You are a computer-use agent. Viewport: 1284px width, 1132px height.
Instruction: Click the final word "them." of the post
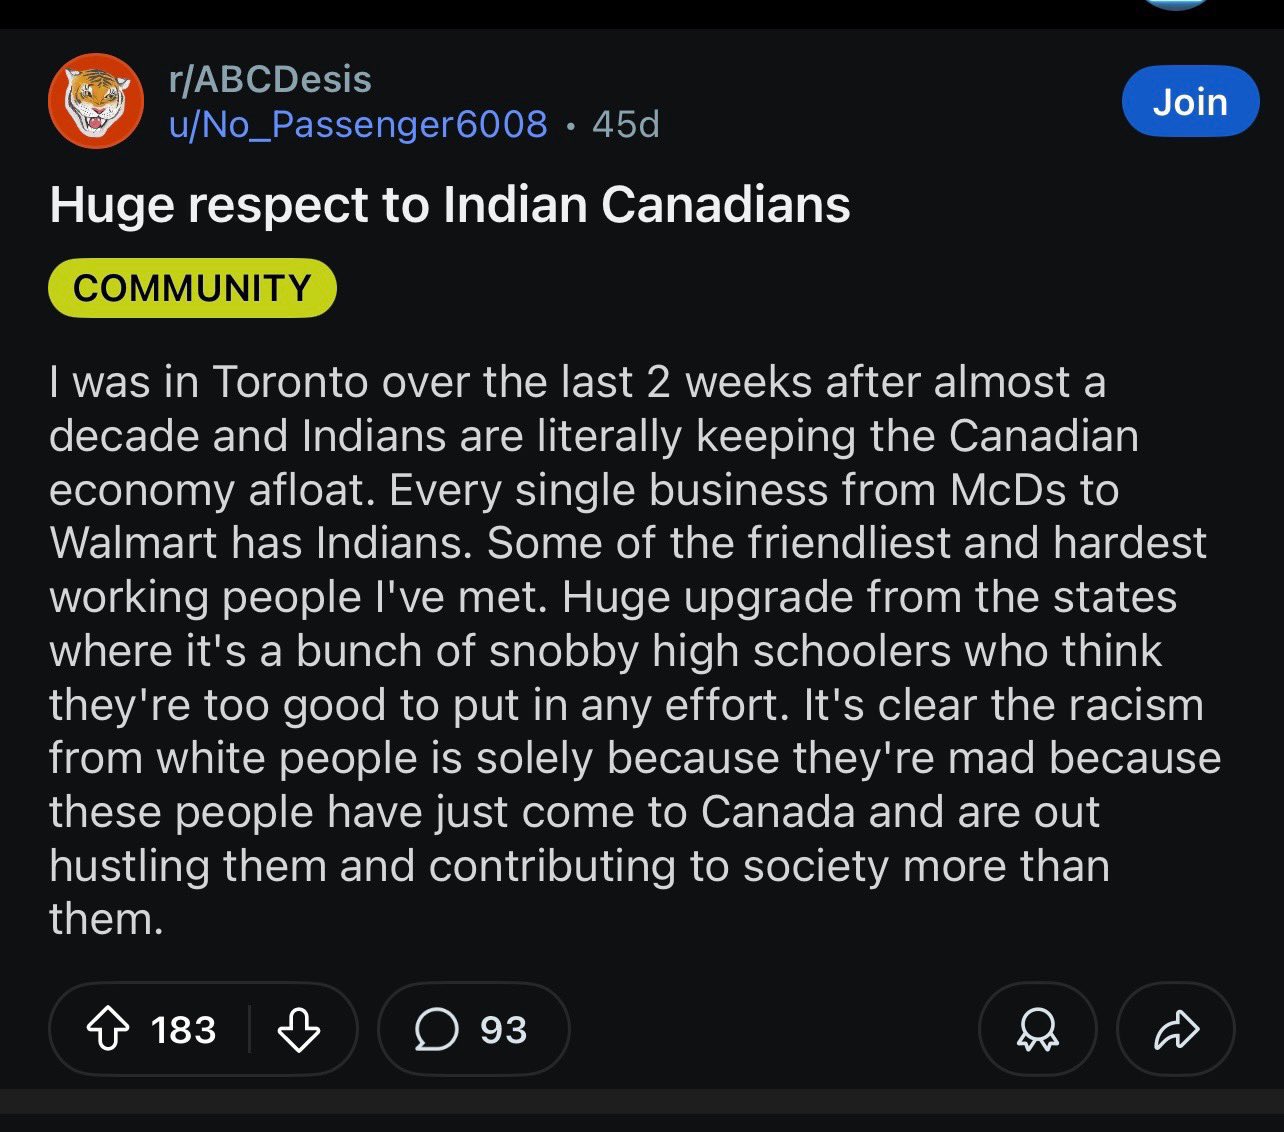[106, 919]
